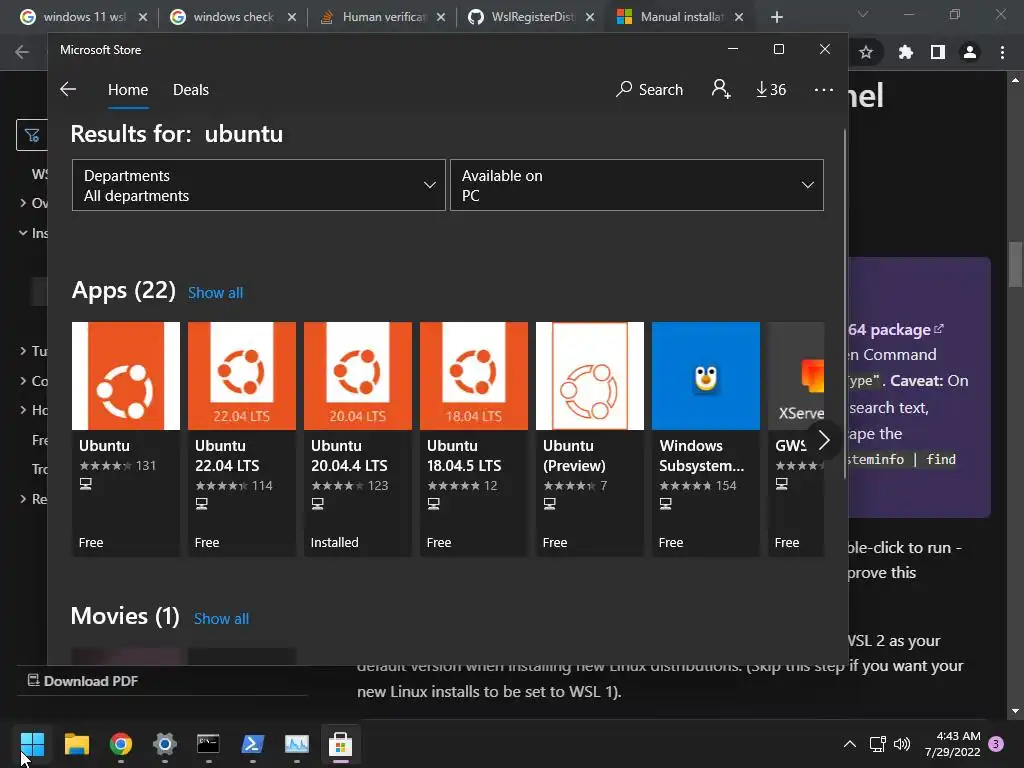Open Windows Subsystem penguin app tile

tap(706, 439)
